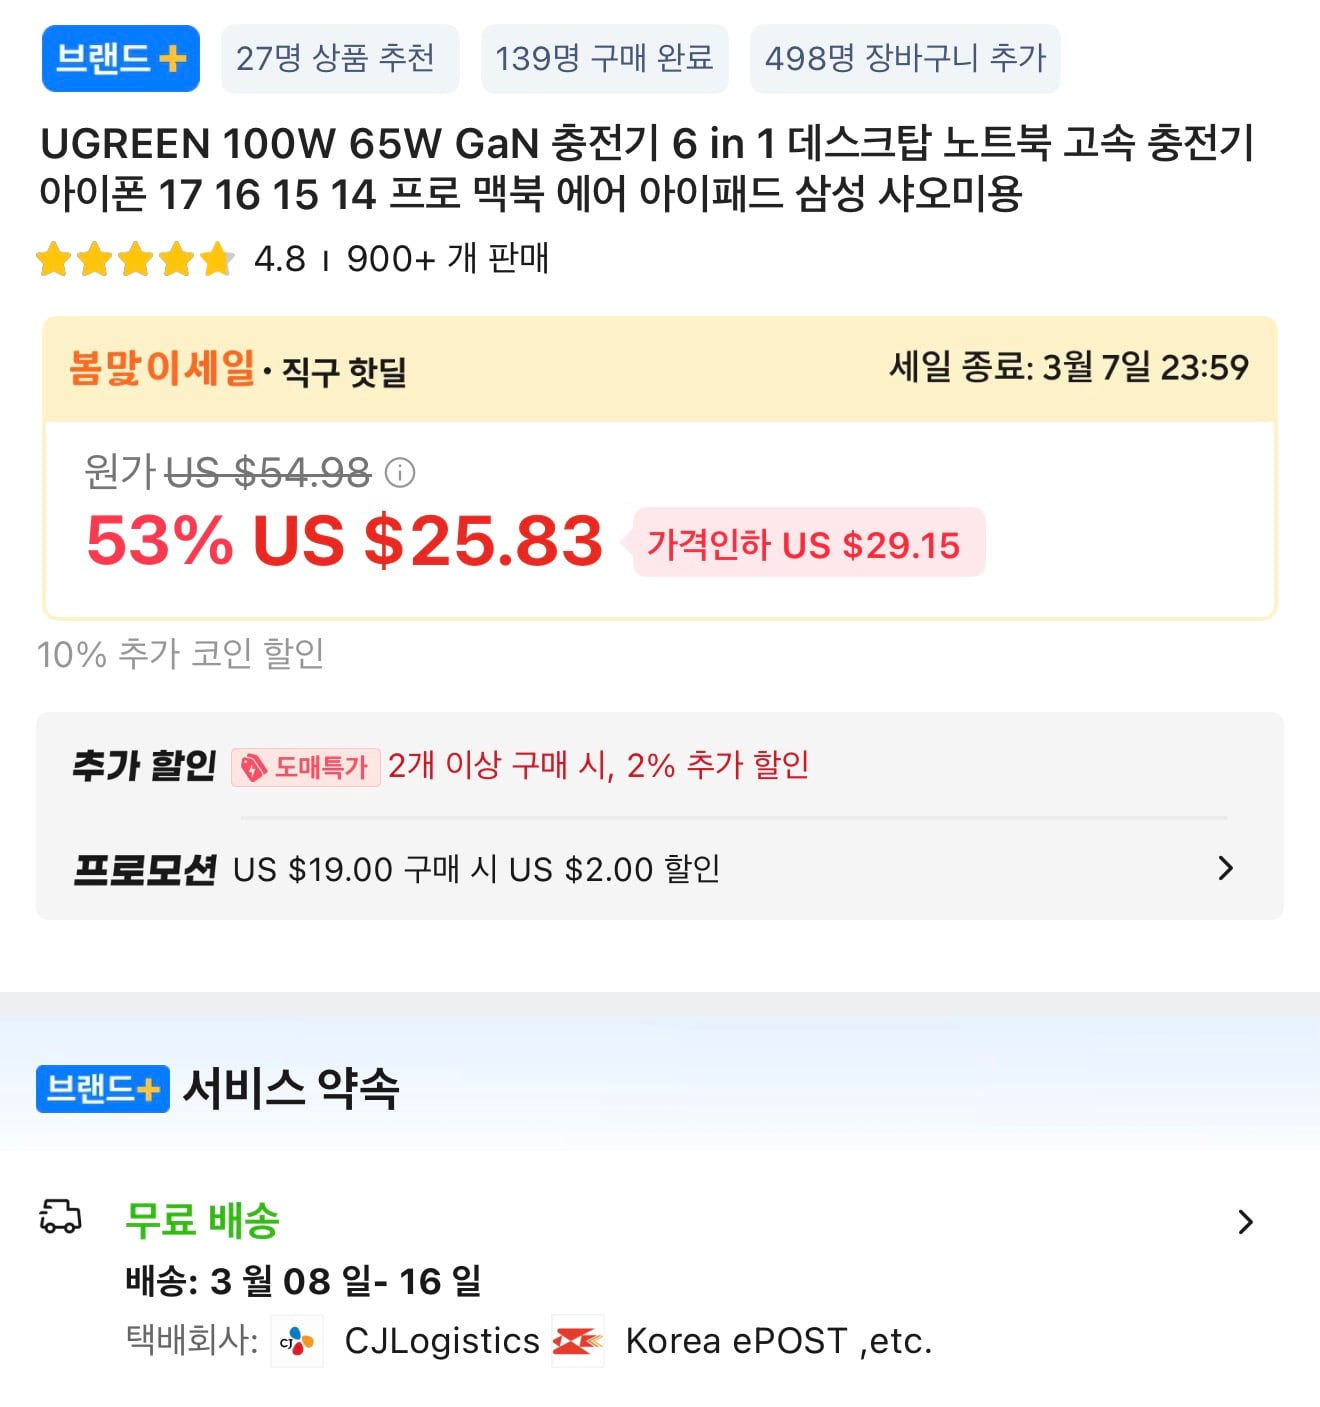Image resolution: width=1320 pixels, height=1407 pixels.
Task: Select the 139명 구매 완료 chip
Action: tap(604, 59)
